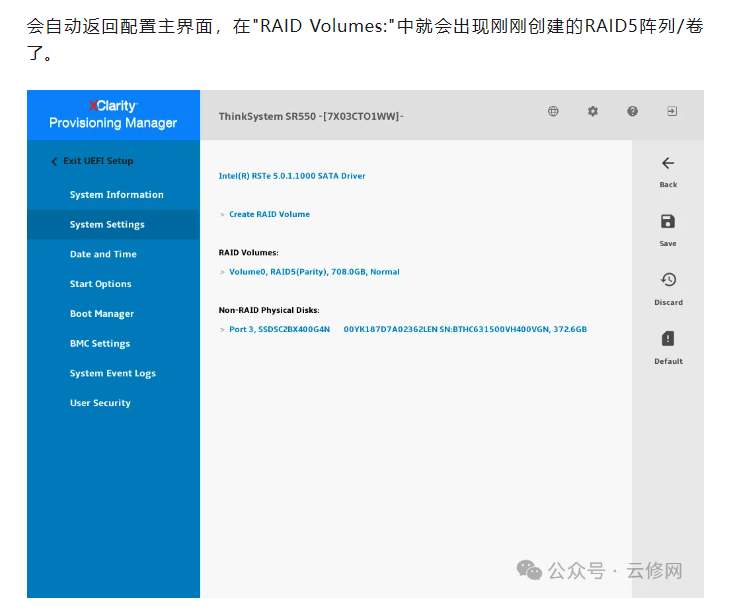Click the exit icon in top bar
This screenshot has width=747, height=615.
click(x=672, y=111)
